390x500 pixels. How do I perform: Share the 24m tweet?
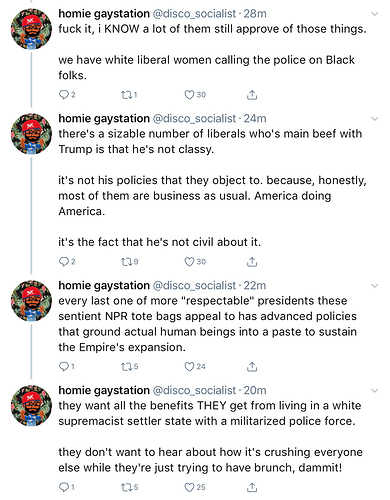tap(252, 262)
